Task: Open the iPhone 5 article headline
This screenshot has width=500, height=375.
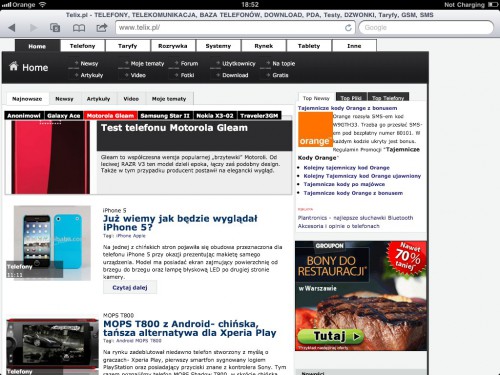Action: click(180, 223)
